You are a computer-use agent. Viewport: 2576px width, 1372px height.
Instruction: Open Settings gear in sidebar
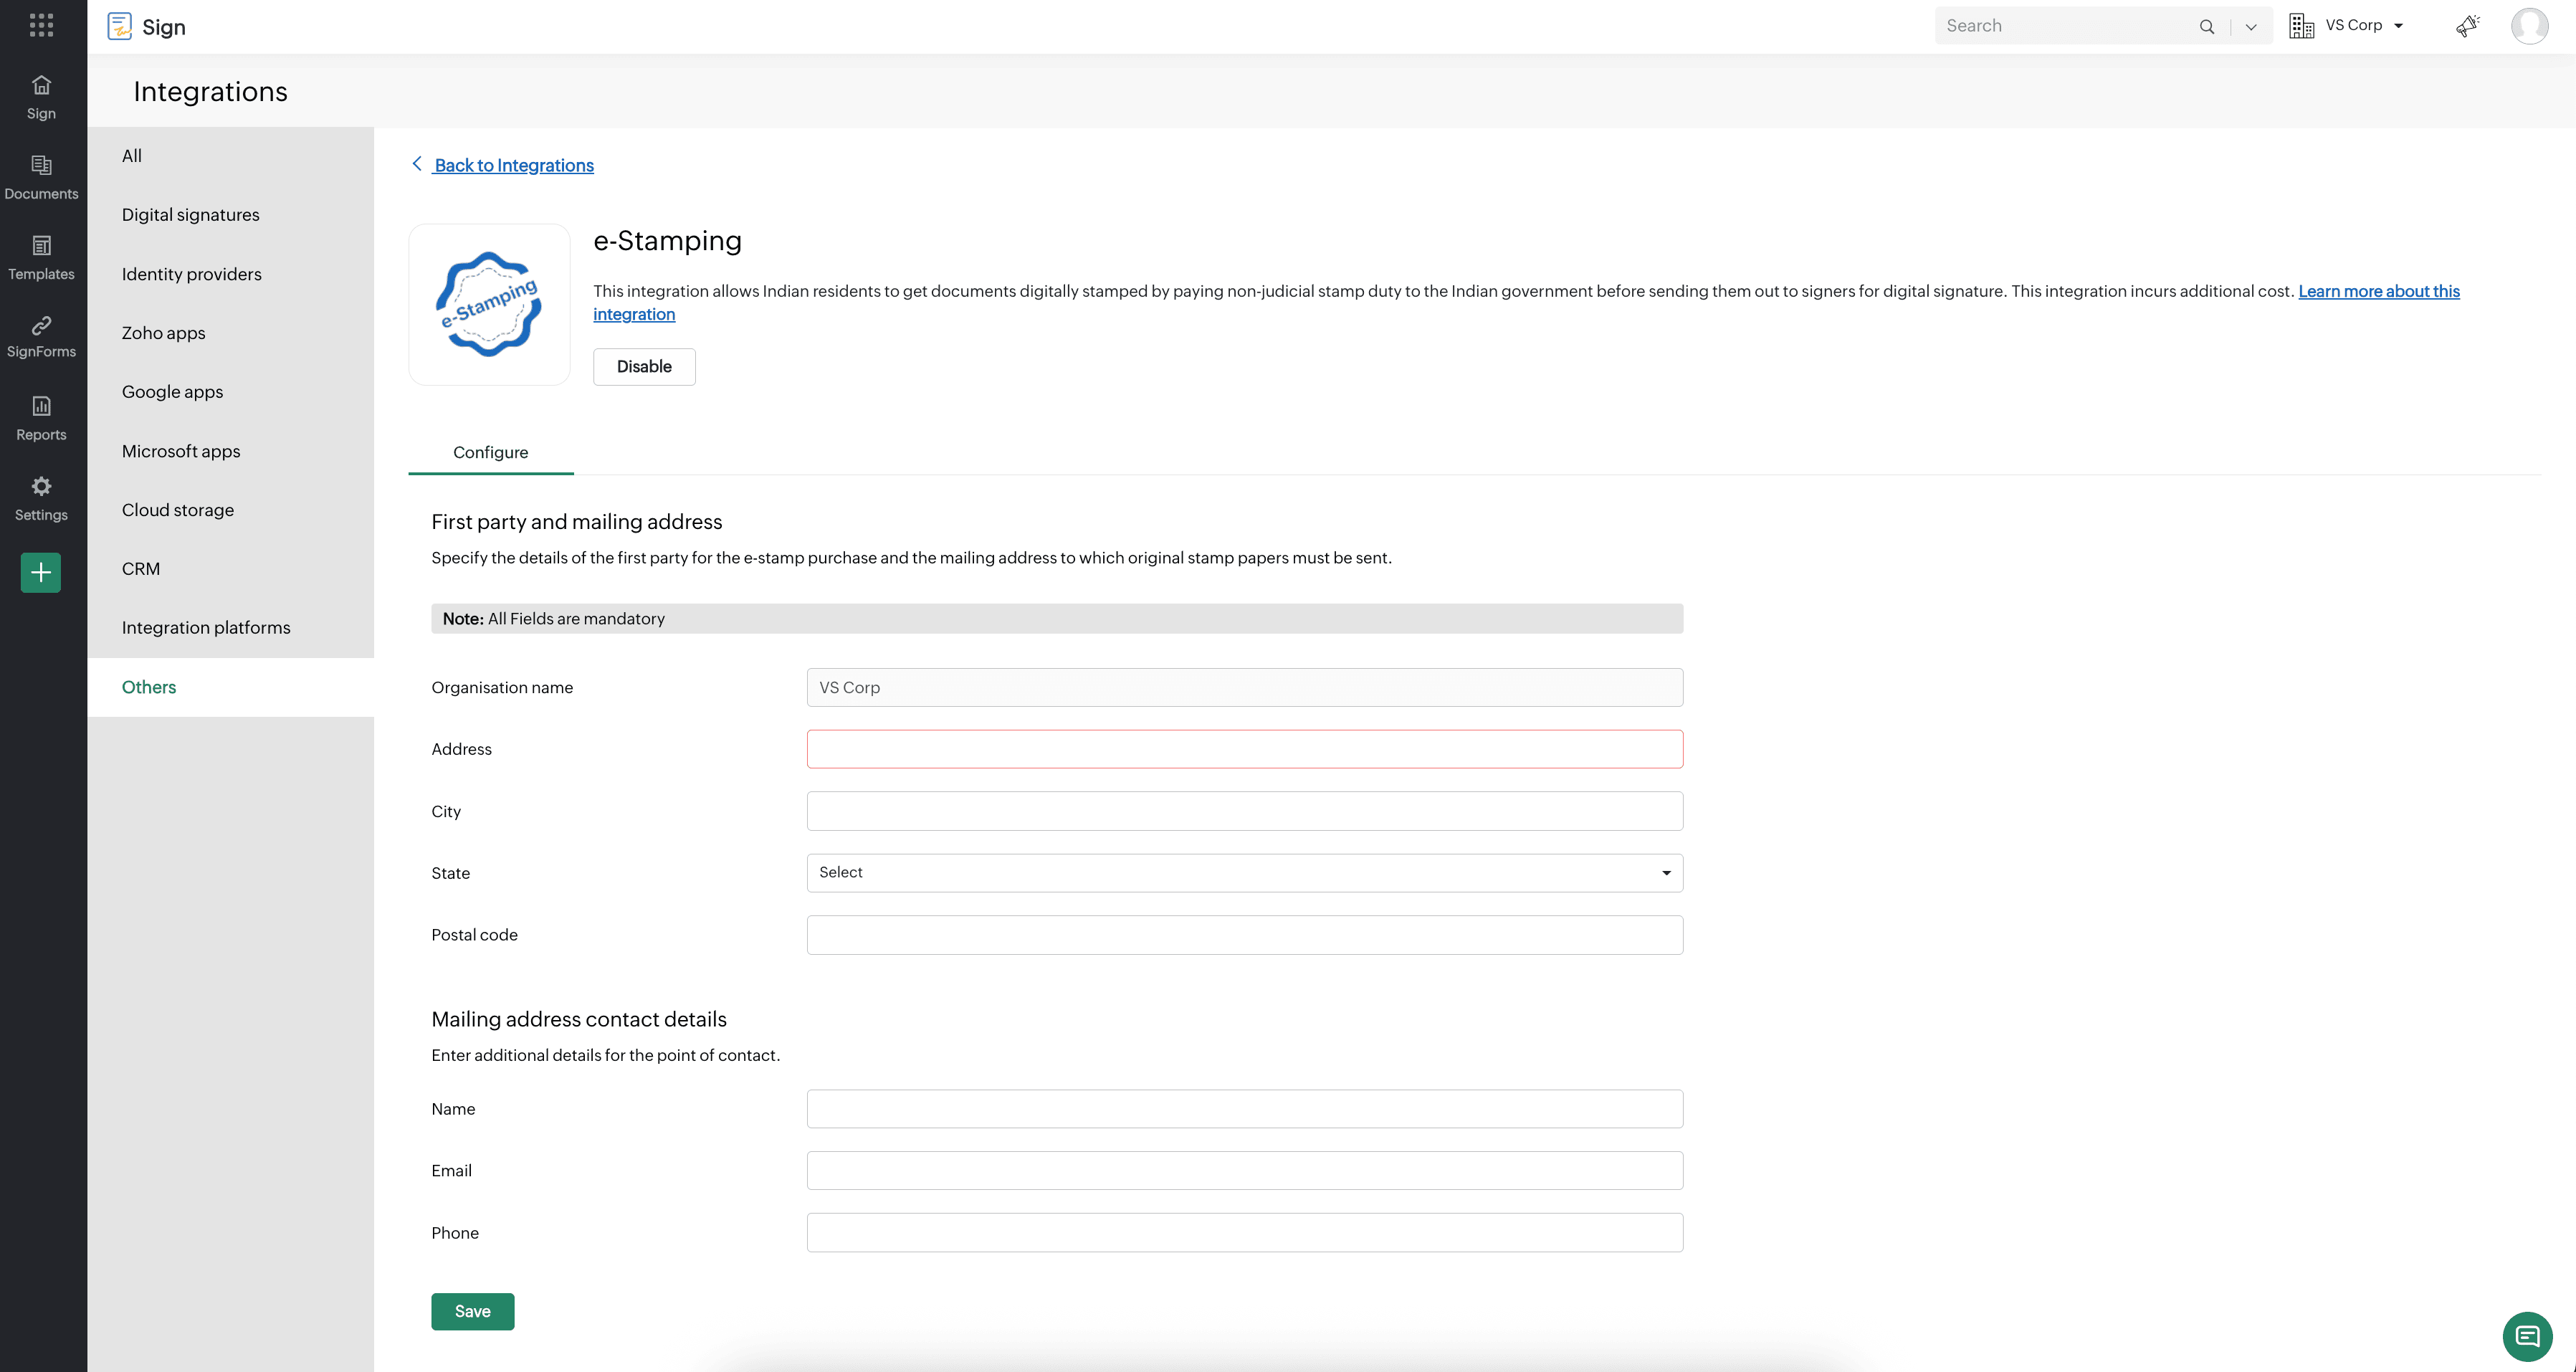coord(41,498)
